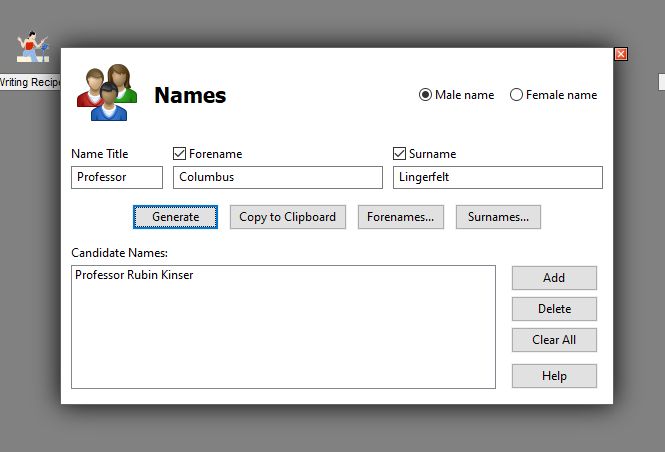Click the Delete button
The width and height of the screenshot is (665, 452).
tap(554, 309)
